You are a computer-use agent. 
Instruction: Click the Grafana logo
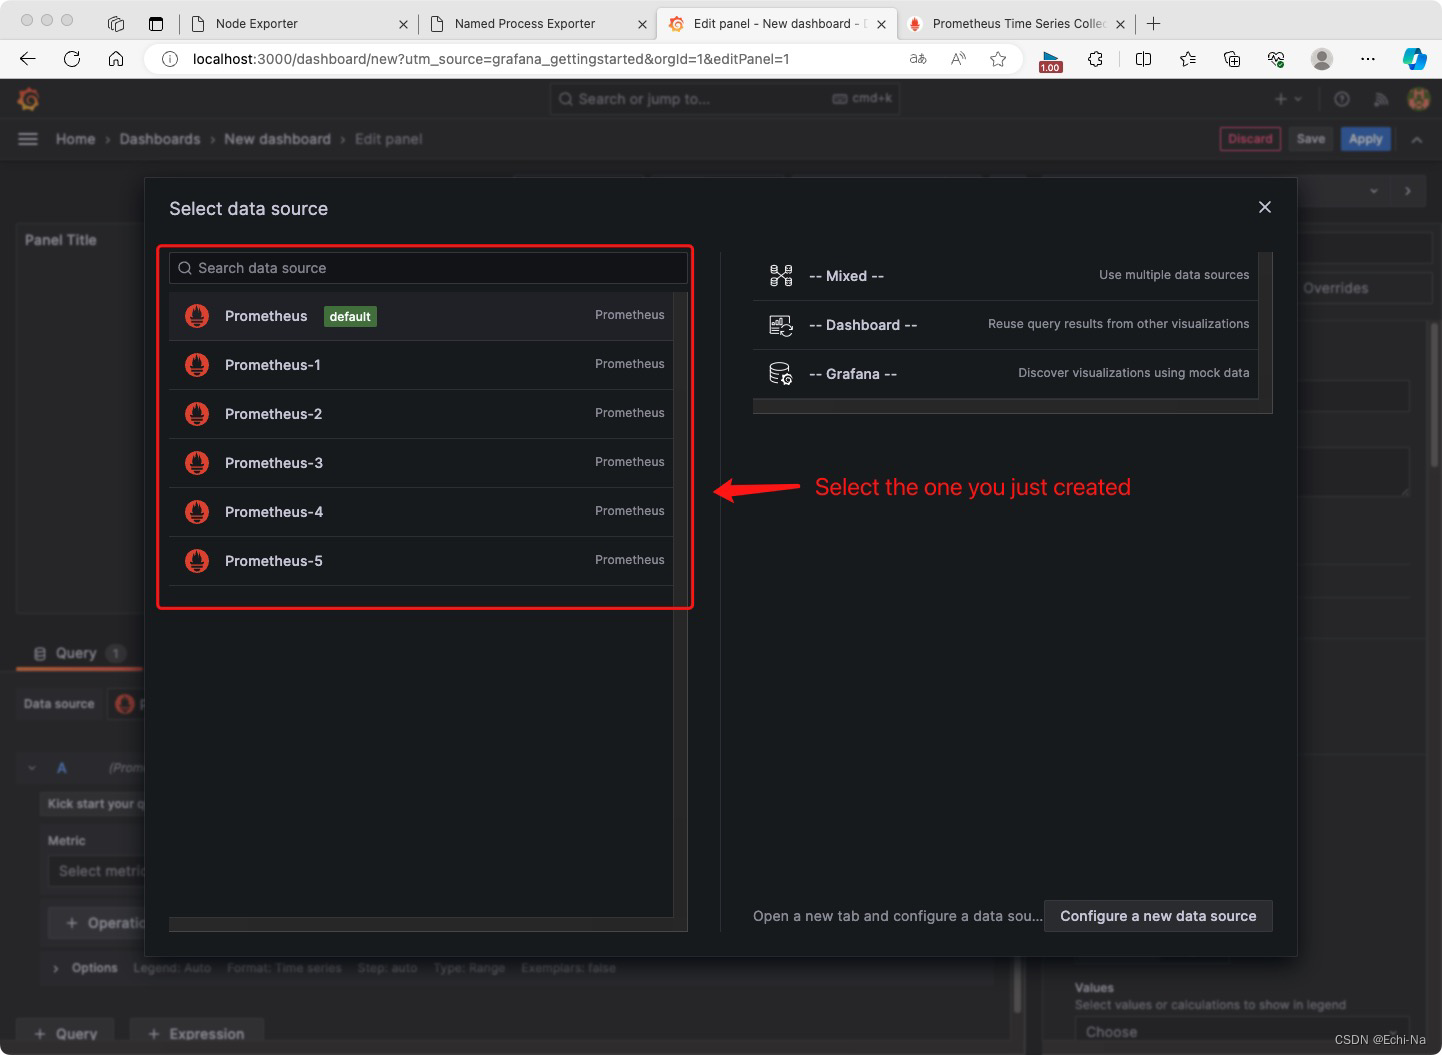coord(29,99)
